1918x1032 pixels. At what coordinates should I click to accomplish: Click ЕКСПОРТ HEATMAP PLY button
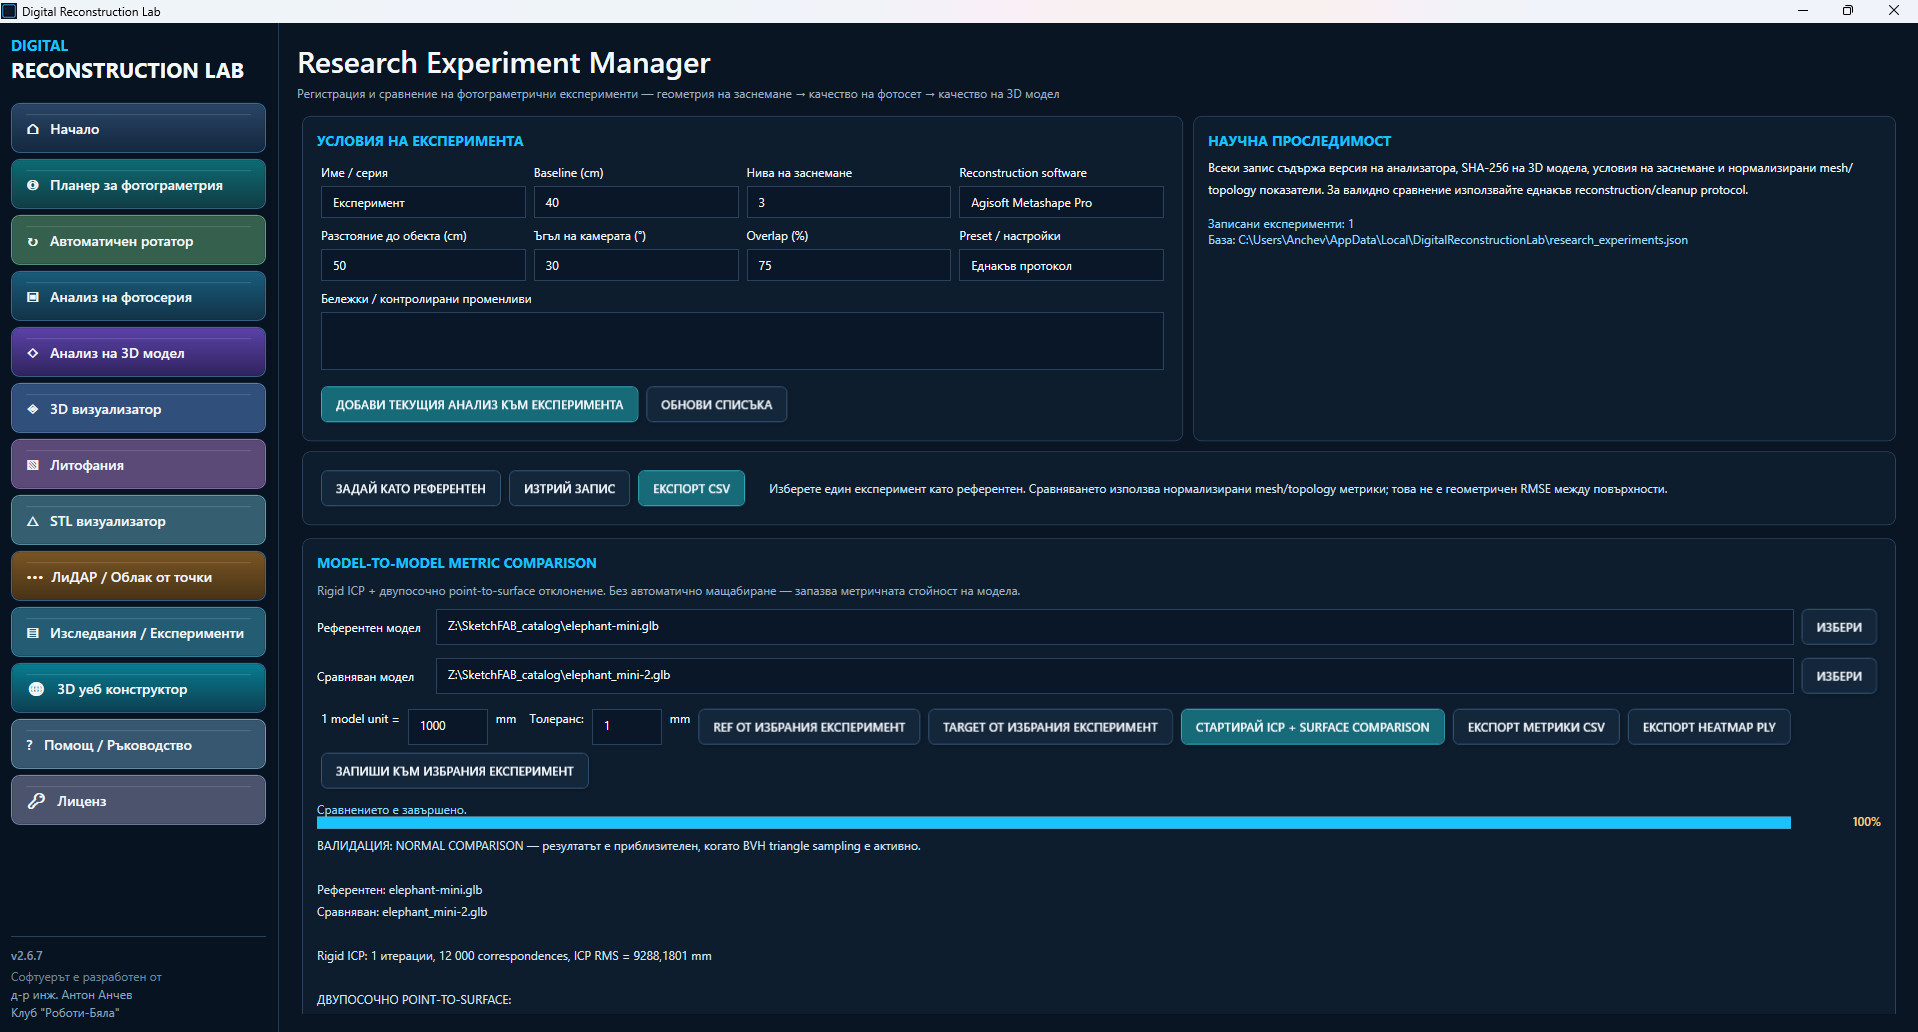tap(1709, 727)
